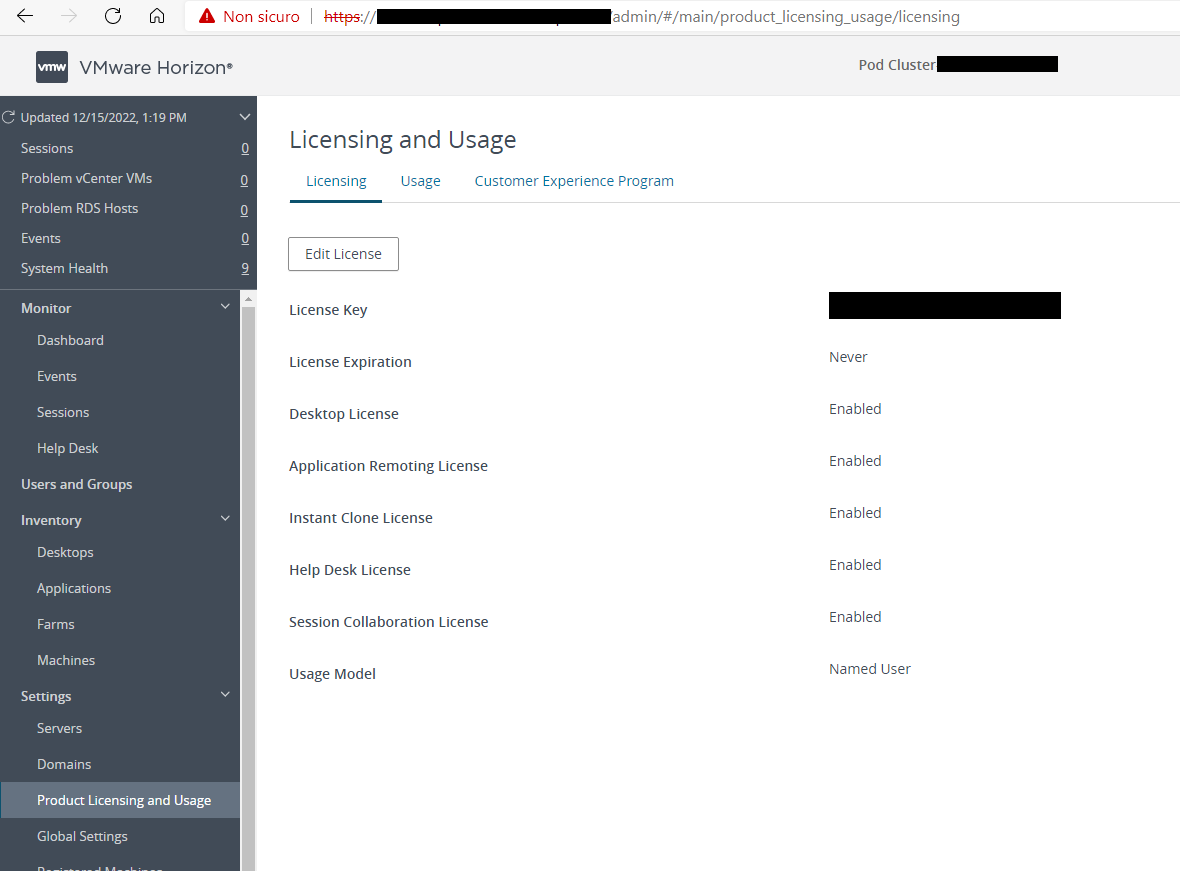Image resolution: width=1180 pixels, height=871 pixels.
Task: Open the Events count link in status panel
Action: click(245, 238)
